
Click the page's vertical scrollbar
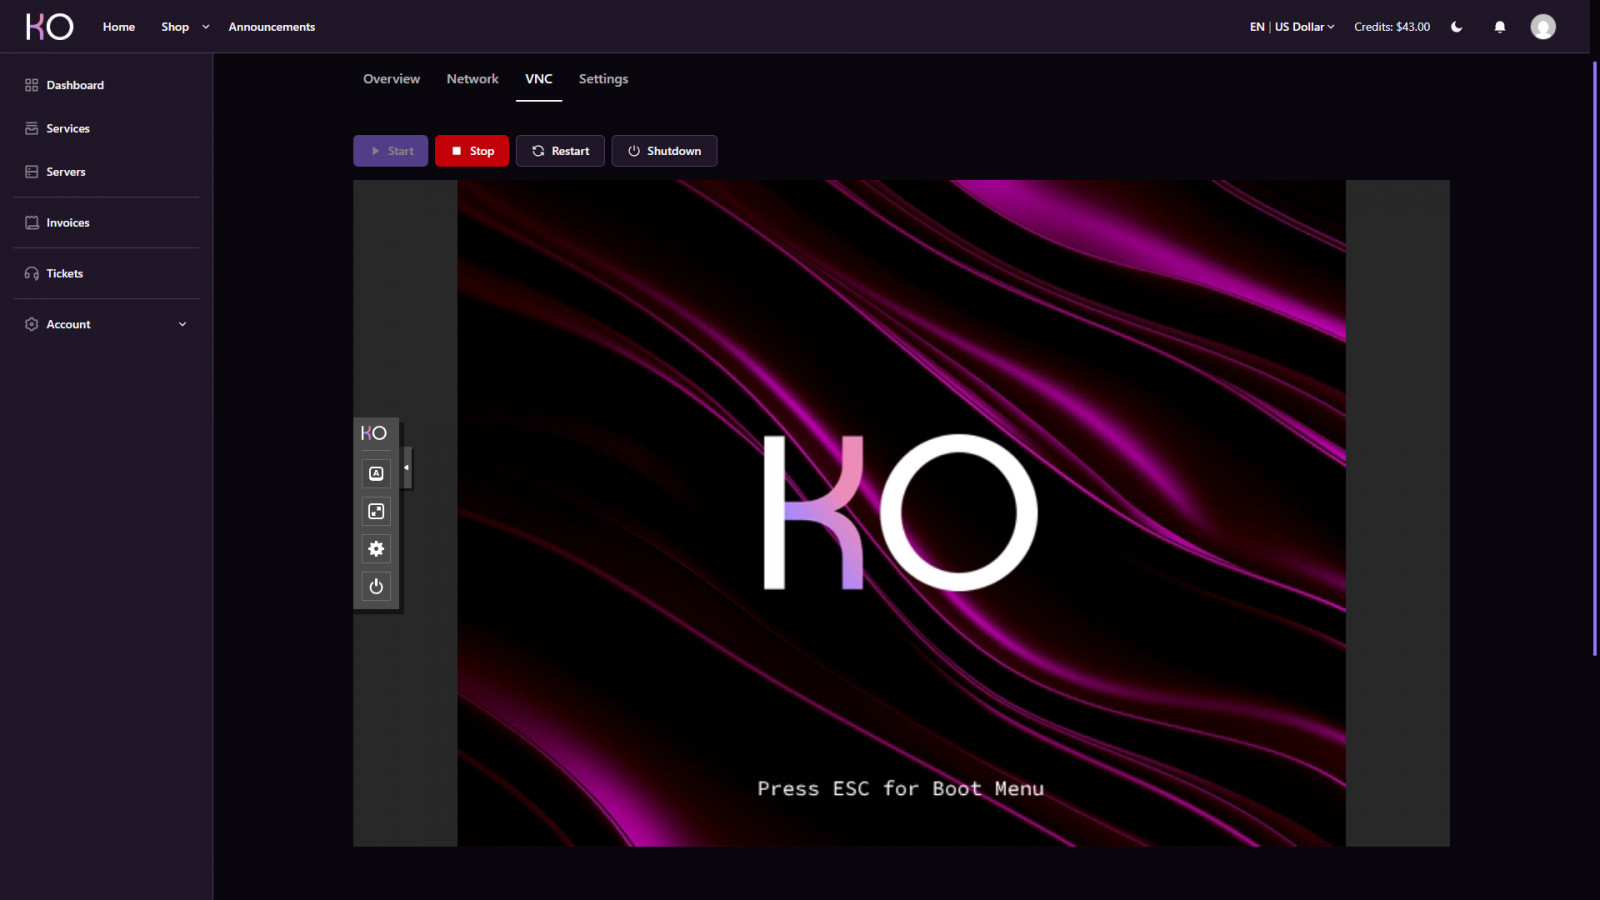click(1594, 360)
